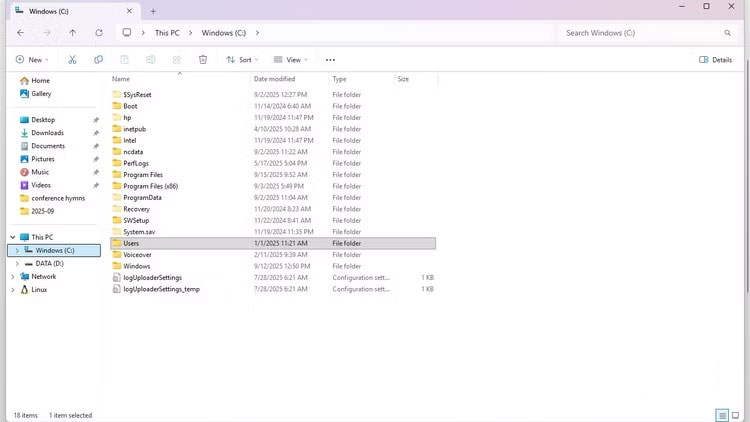The width and height of the screenshot is (750, 422).
Task: Toggle the Details pane button
Action: (716, 60)
